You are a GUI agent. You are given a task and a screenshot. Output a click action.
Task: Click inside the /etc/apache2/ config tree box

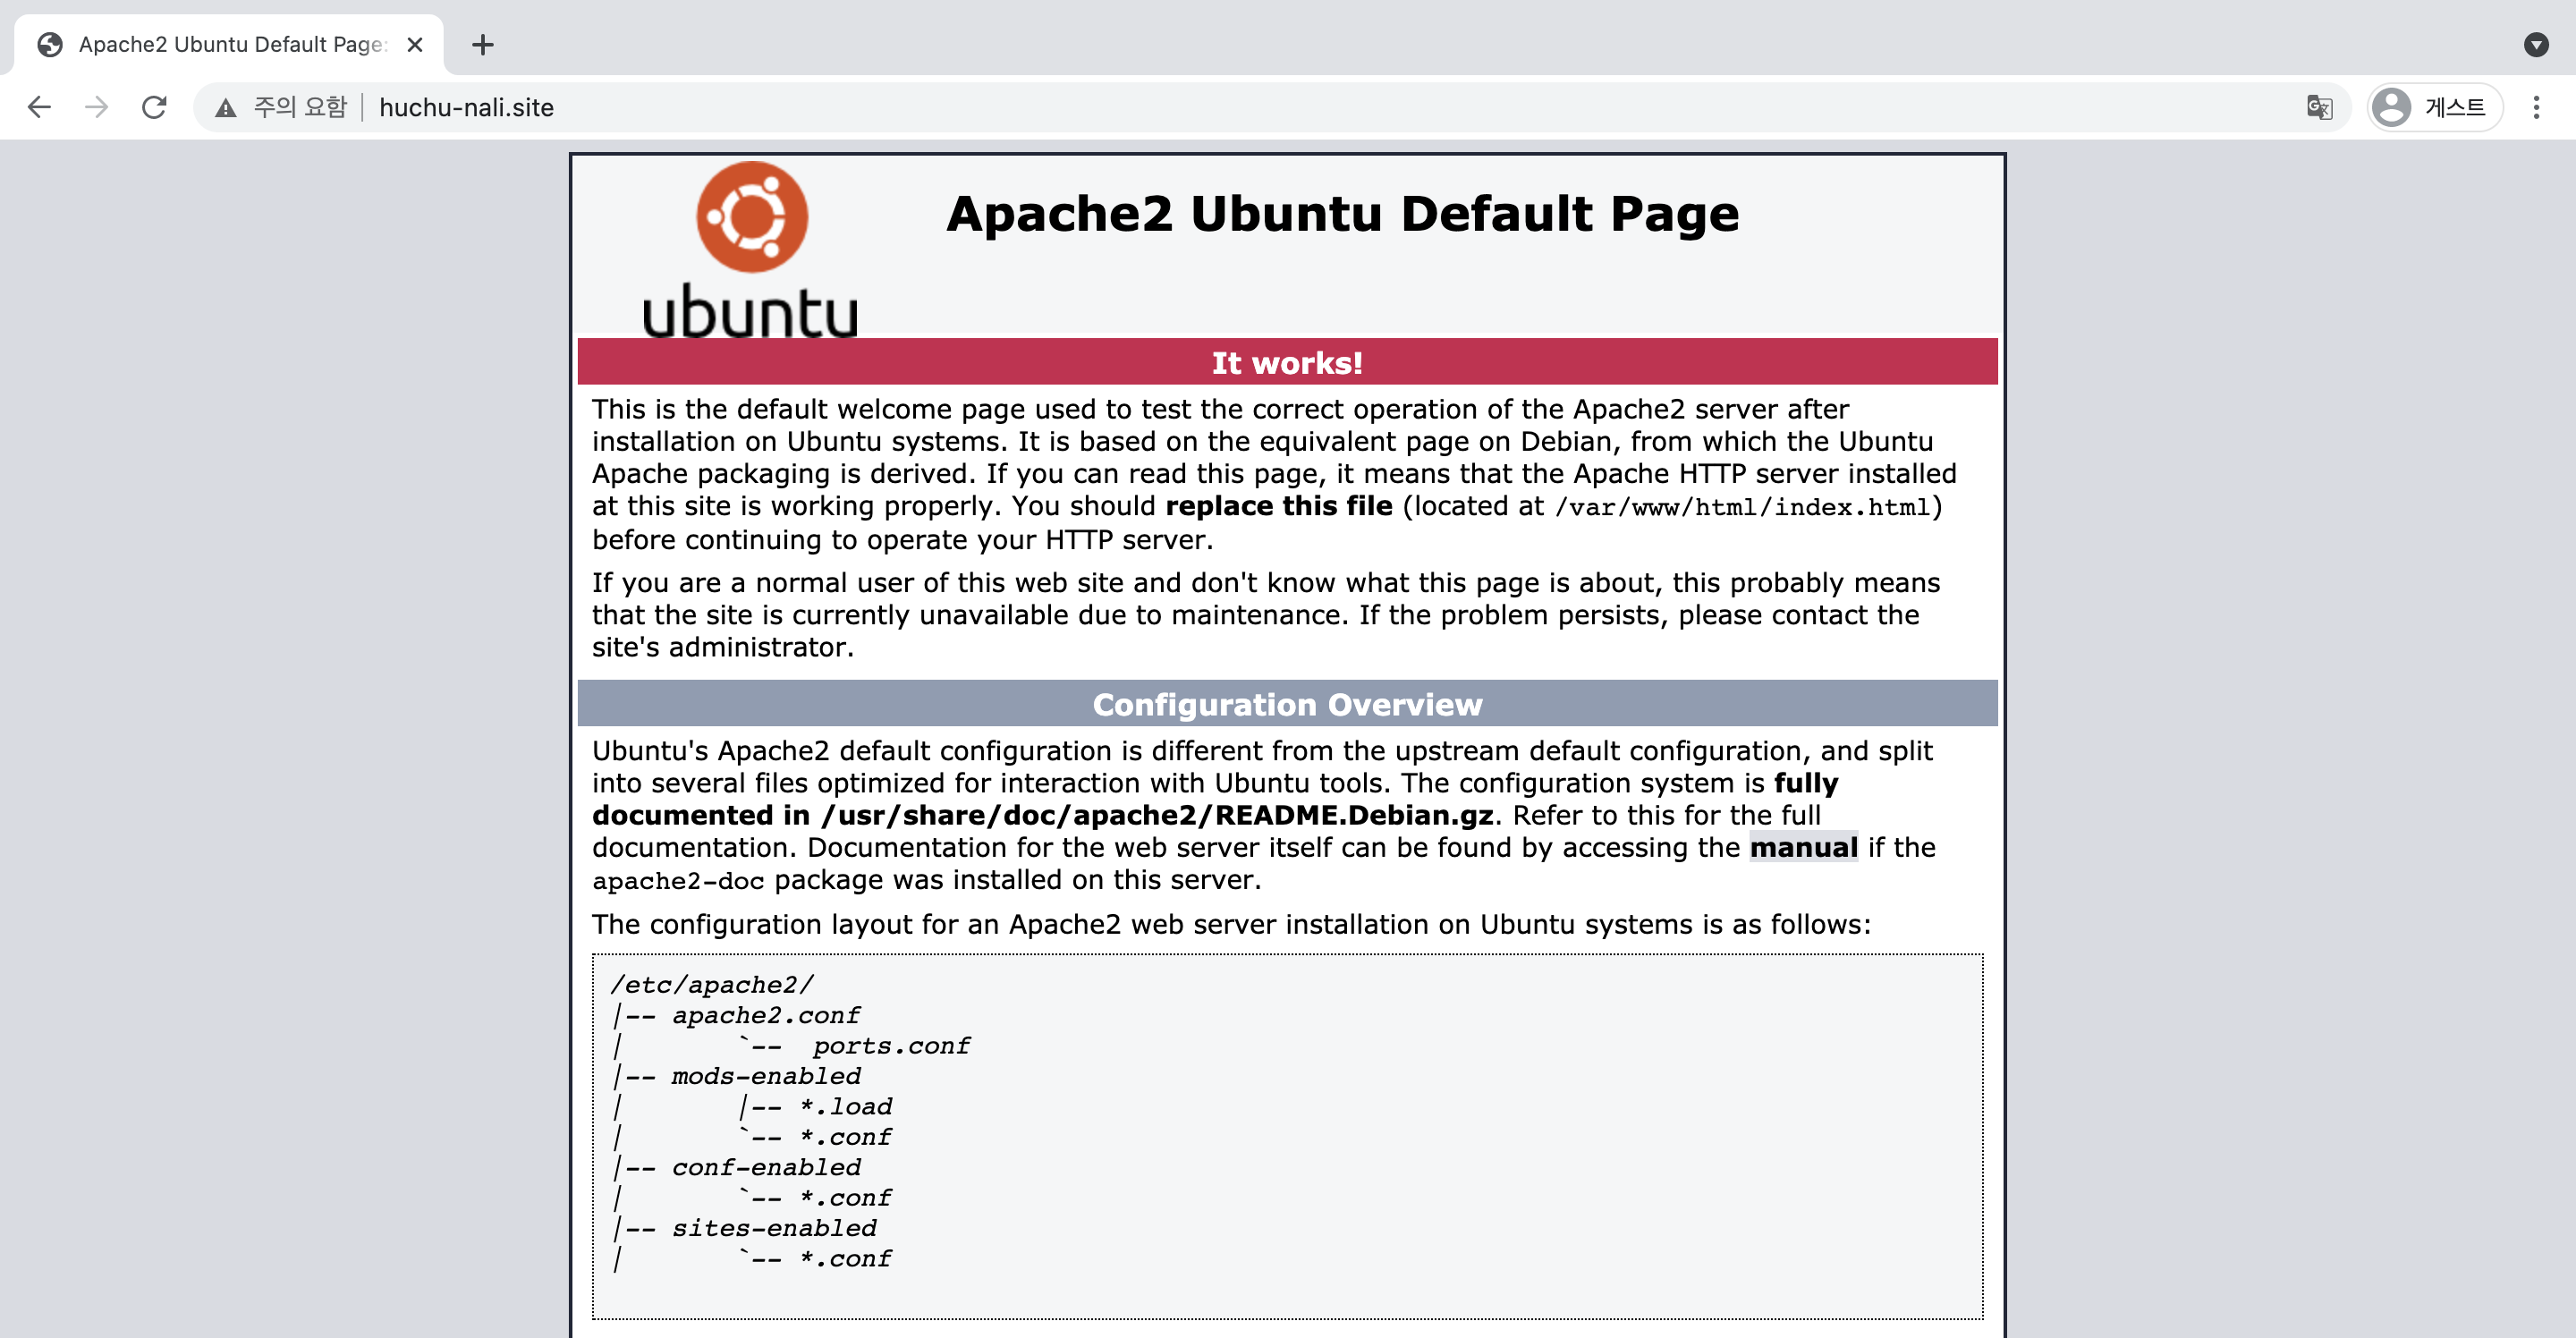click(1287, 1135)
